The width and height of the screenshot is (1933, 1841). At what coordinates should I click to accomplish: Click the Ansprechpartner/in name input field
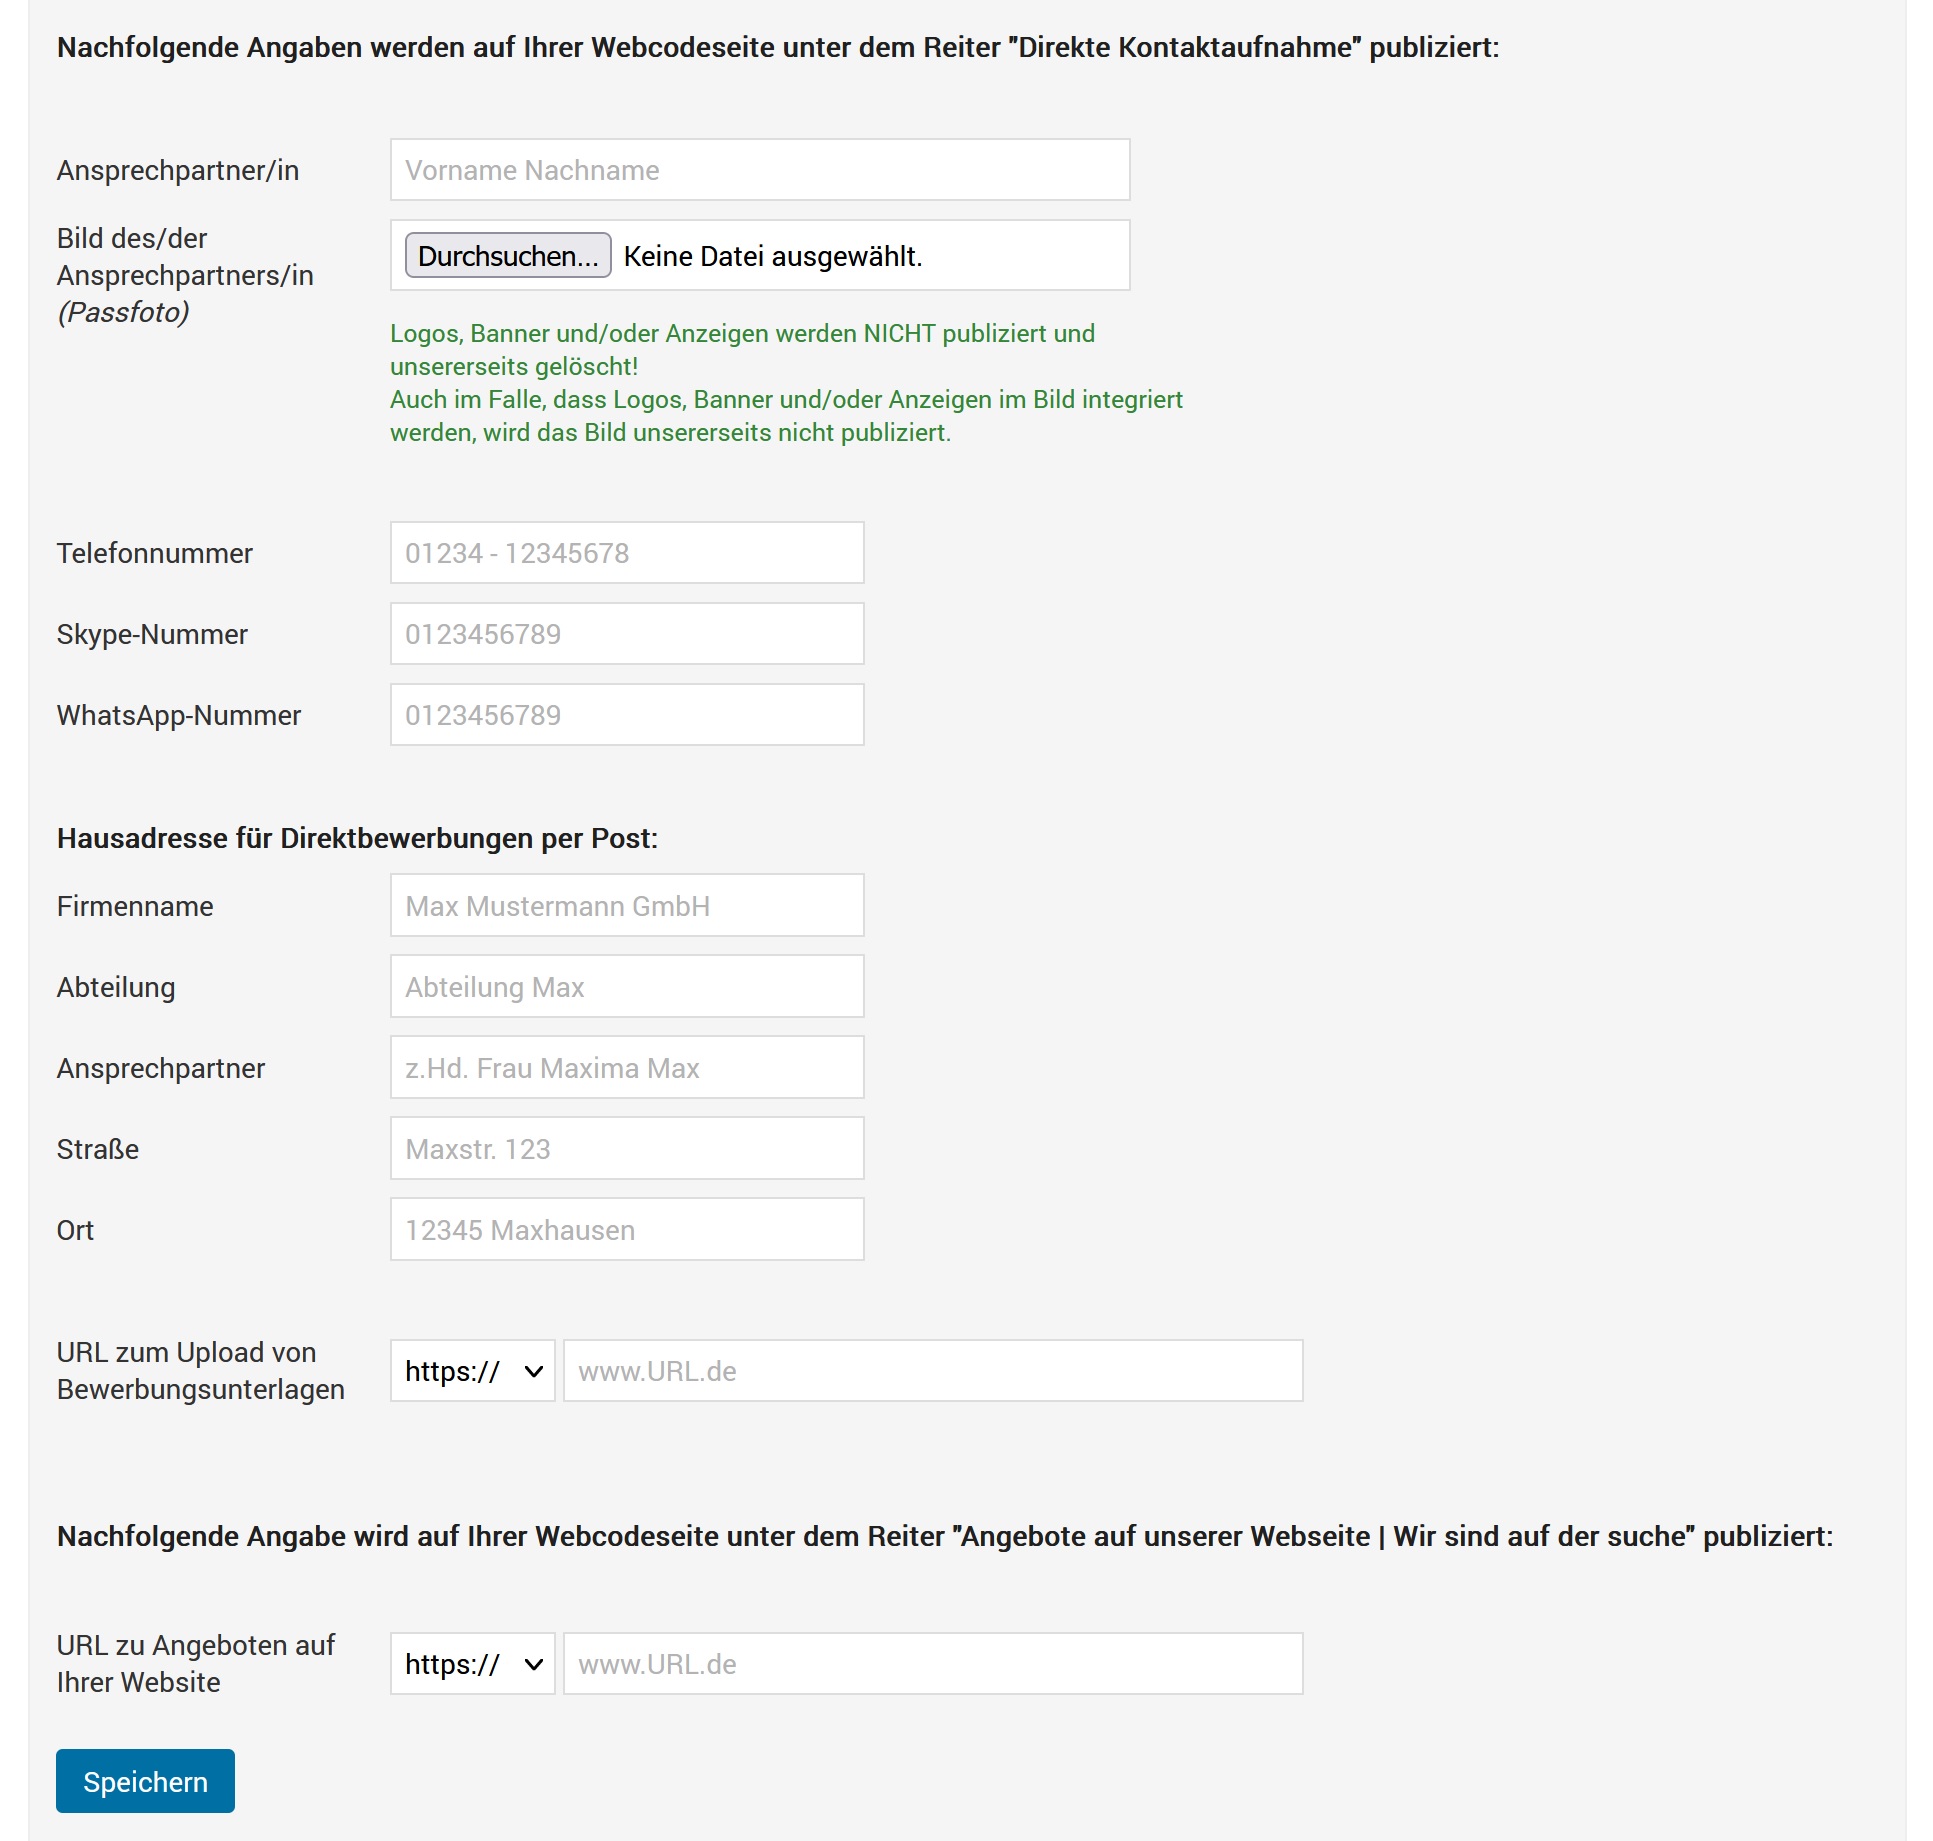tap(760, 169)
